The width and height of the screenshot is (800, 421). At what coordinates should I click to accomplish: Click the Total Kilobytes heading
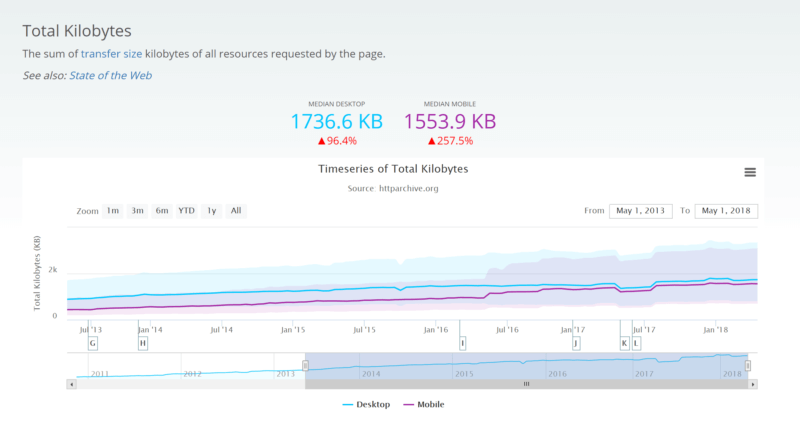77,31
